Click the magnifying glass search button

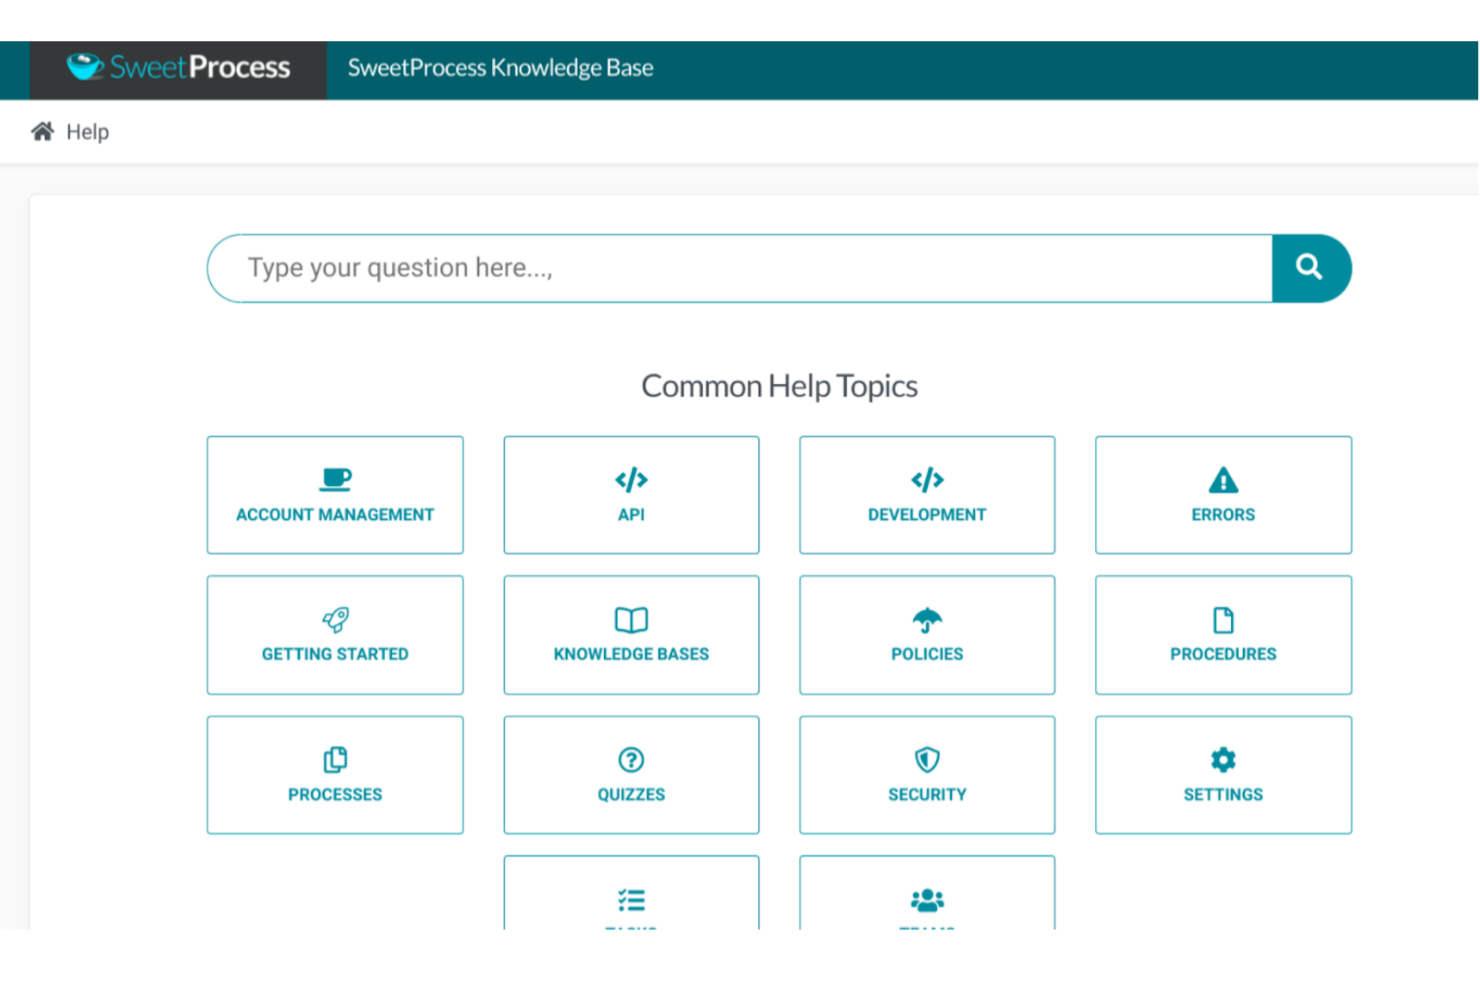[1311, 267]
